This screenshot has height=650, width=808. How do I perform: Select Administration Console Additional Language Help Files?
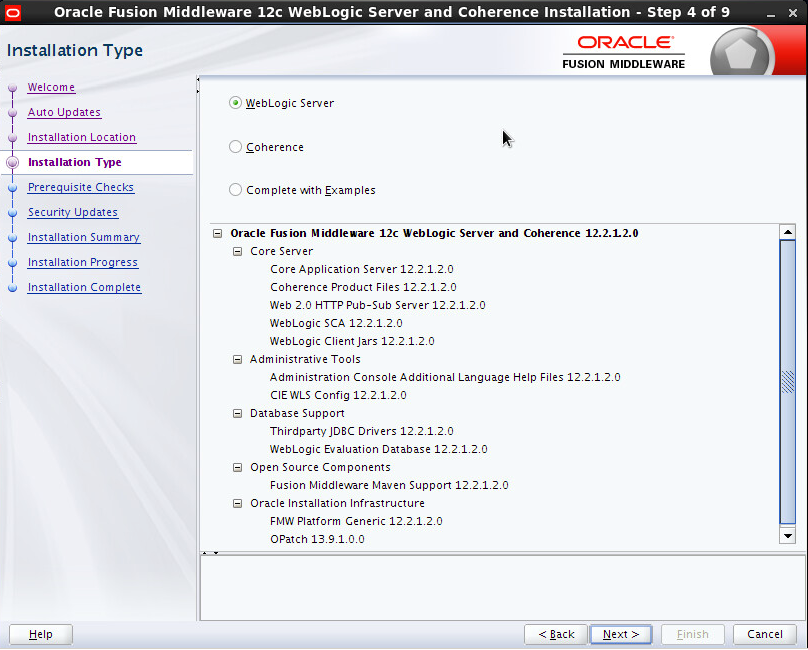445,377
